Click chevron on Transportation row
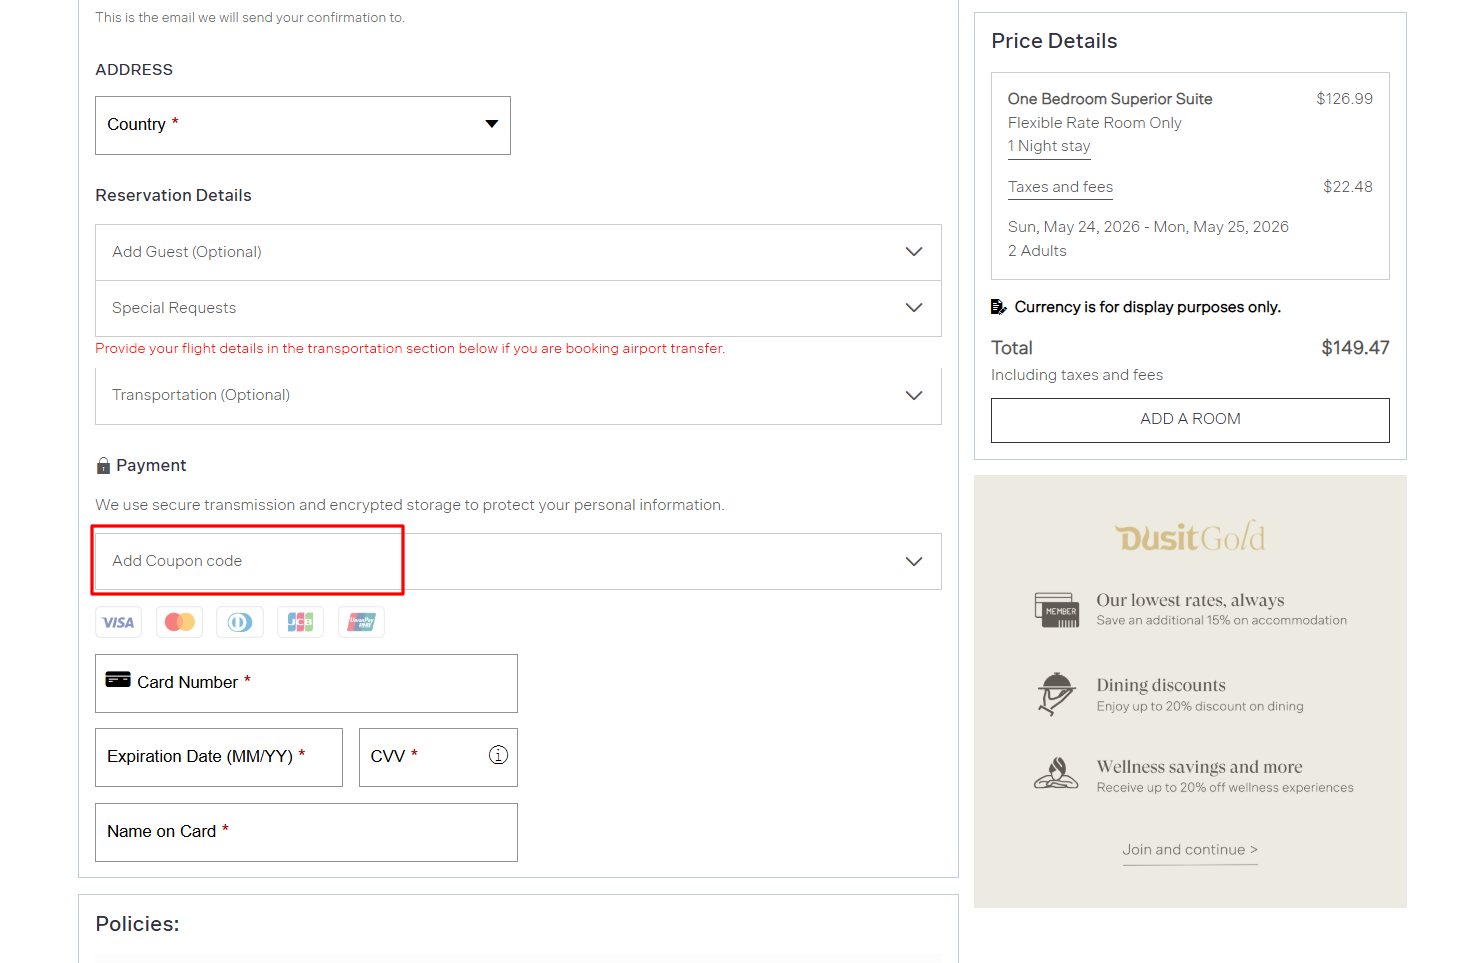The height and width of the screenshot is (963, 1470). pyautogui.click(x=913, y=395)
